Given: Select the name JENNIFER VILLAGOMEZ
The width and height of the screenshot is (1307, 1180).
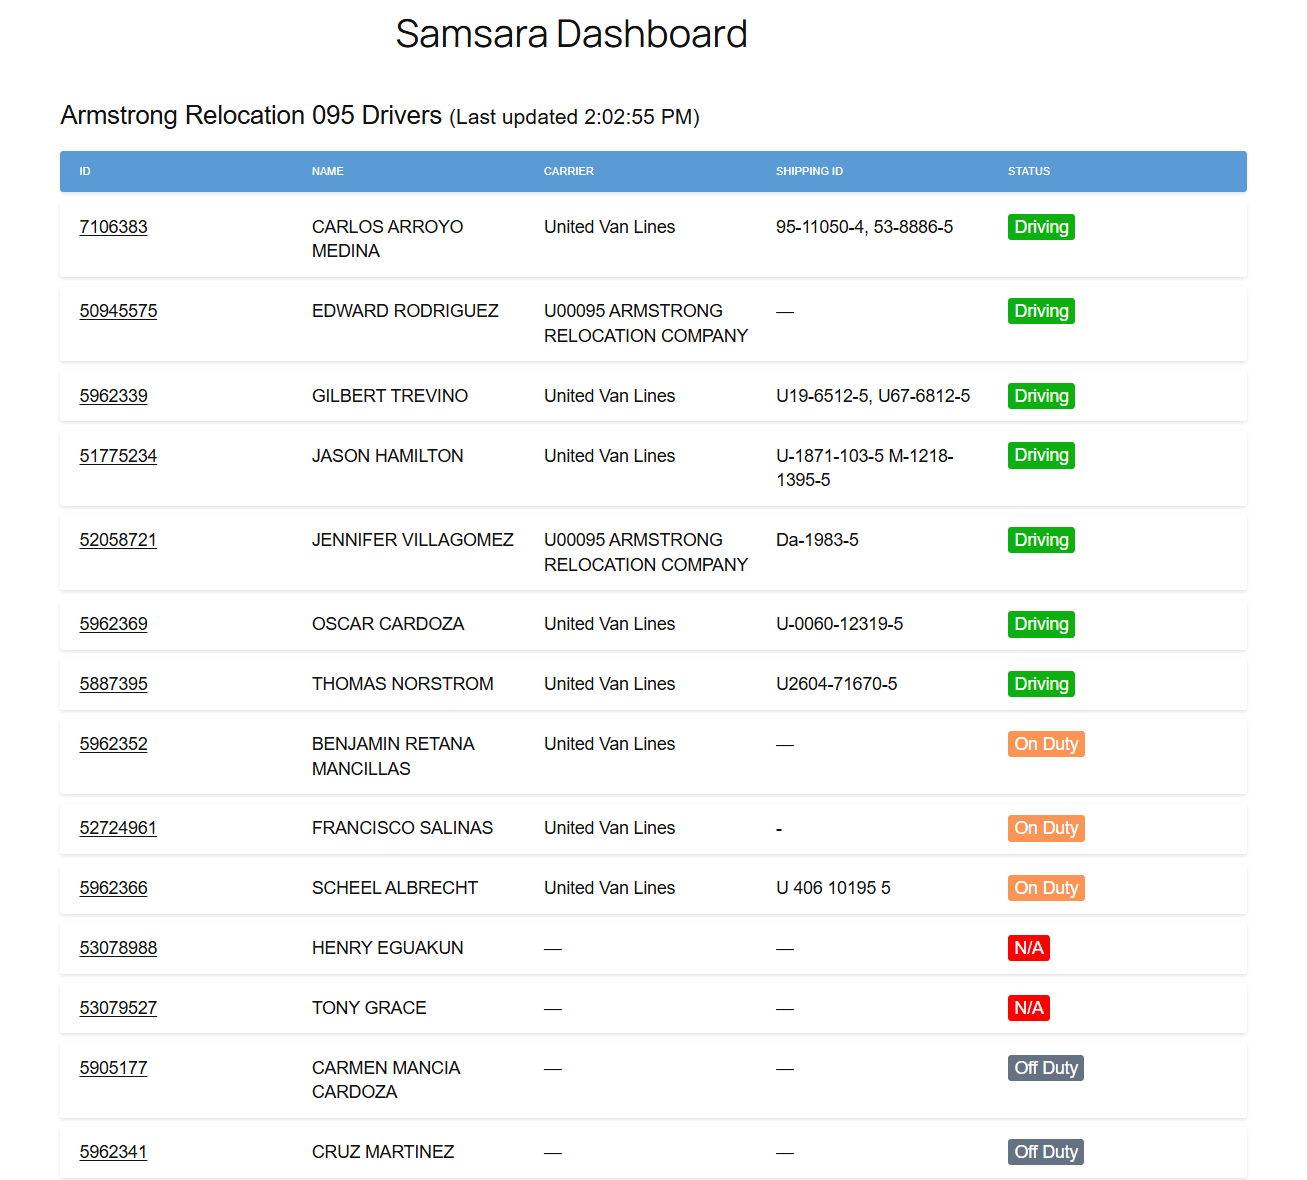Looking at the screenshot, I should click(x=413, y=540).
